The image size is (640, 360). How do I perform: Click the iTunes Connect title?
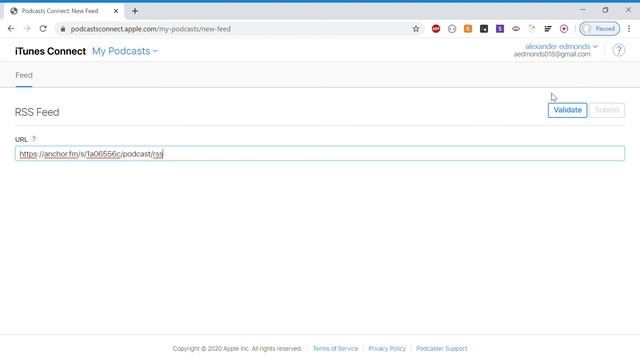click(x=50, y=51)
